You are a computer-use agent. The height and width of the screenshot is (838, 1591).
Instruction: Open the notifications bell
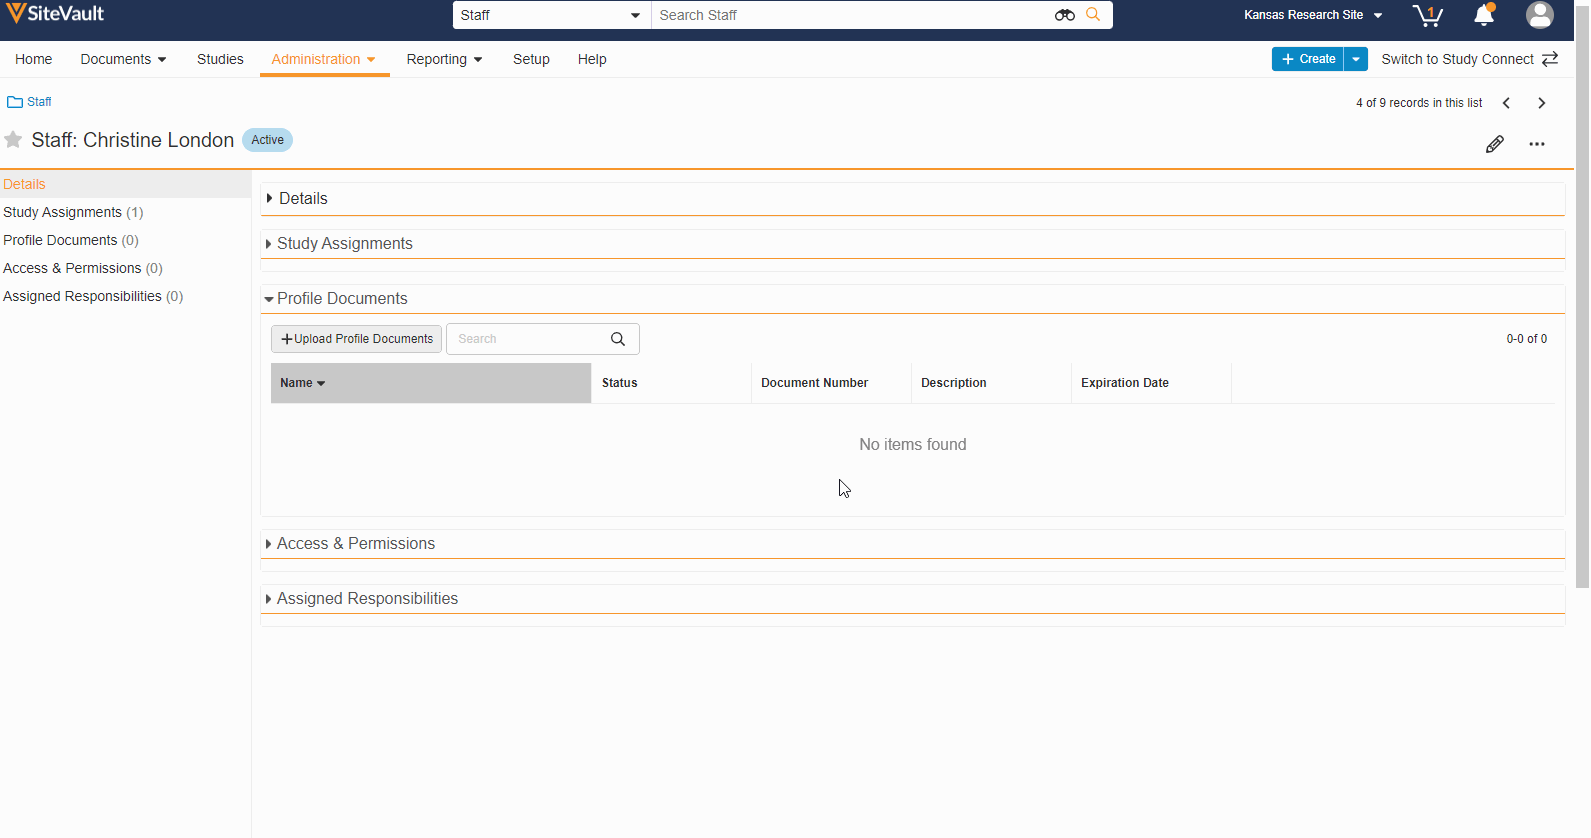click(1484, 15)
